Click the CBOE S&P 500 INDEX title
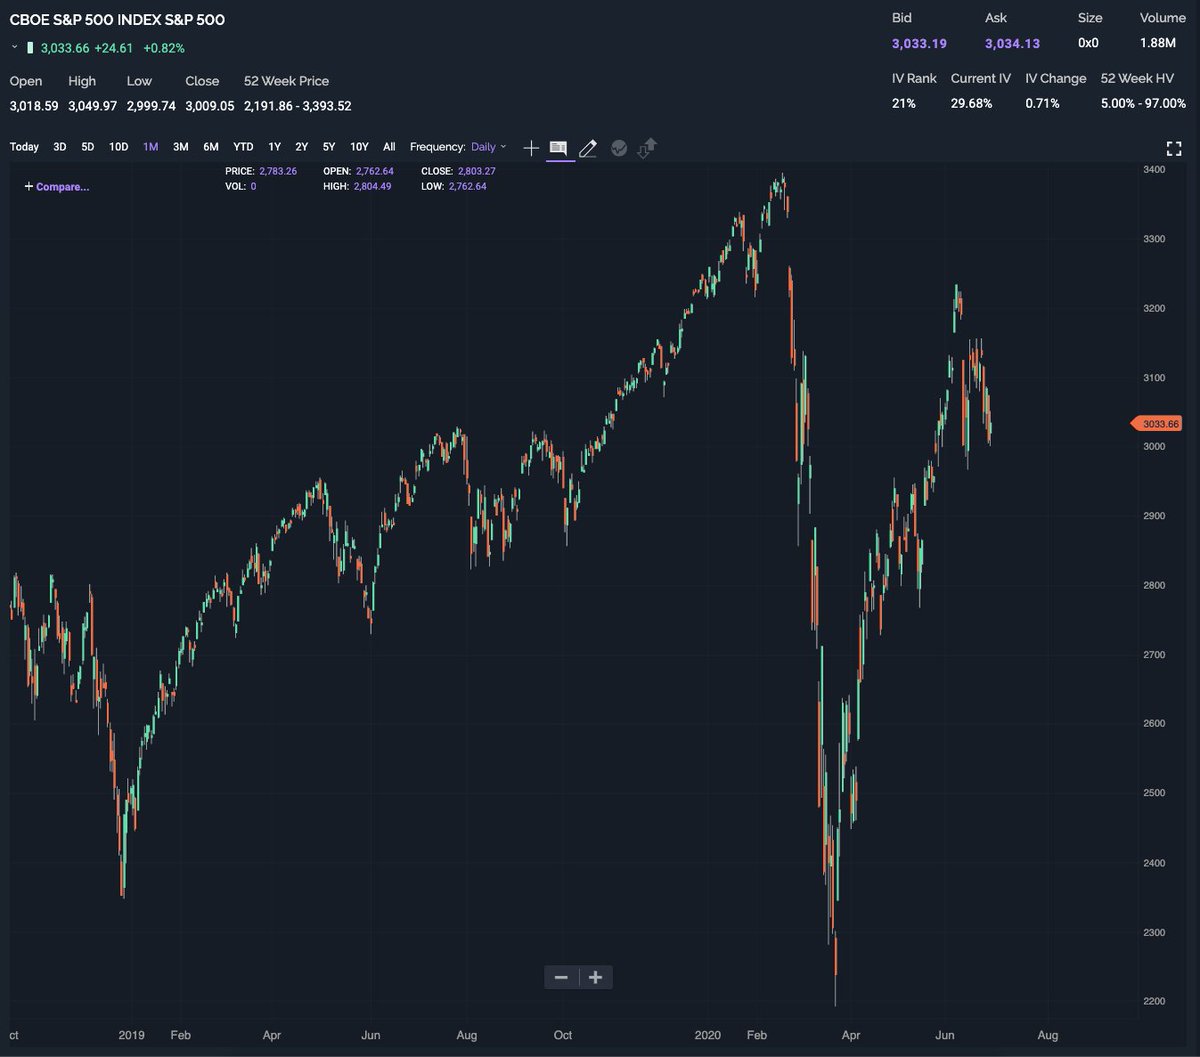This screenshot has height=1057, width=1200. [117, 19]
